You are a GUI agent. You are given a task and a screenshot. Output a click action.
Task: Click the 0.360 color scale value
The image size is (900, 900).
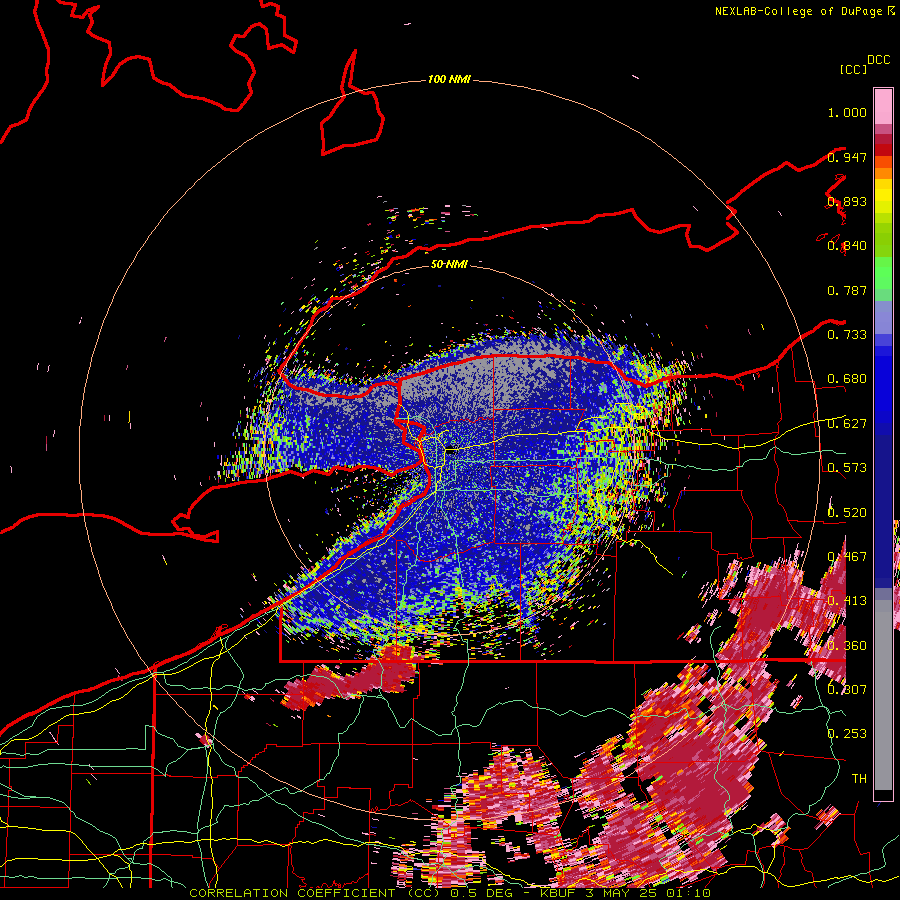[x=847, y=646]
